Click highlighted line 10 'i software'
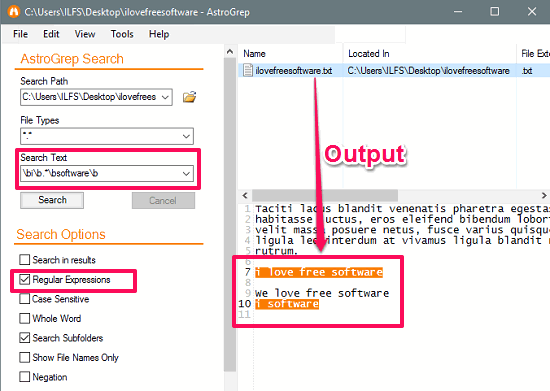550x391 pixels. 287,304
